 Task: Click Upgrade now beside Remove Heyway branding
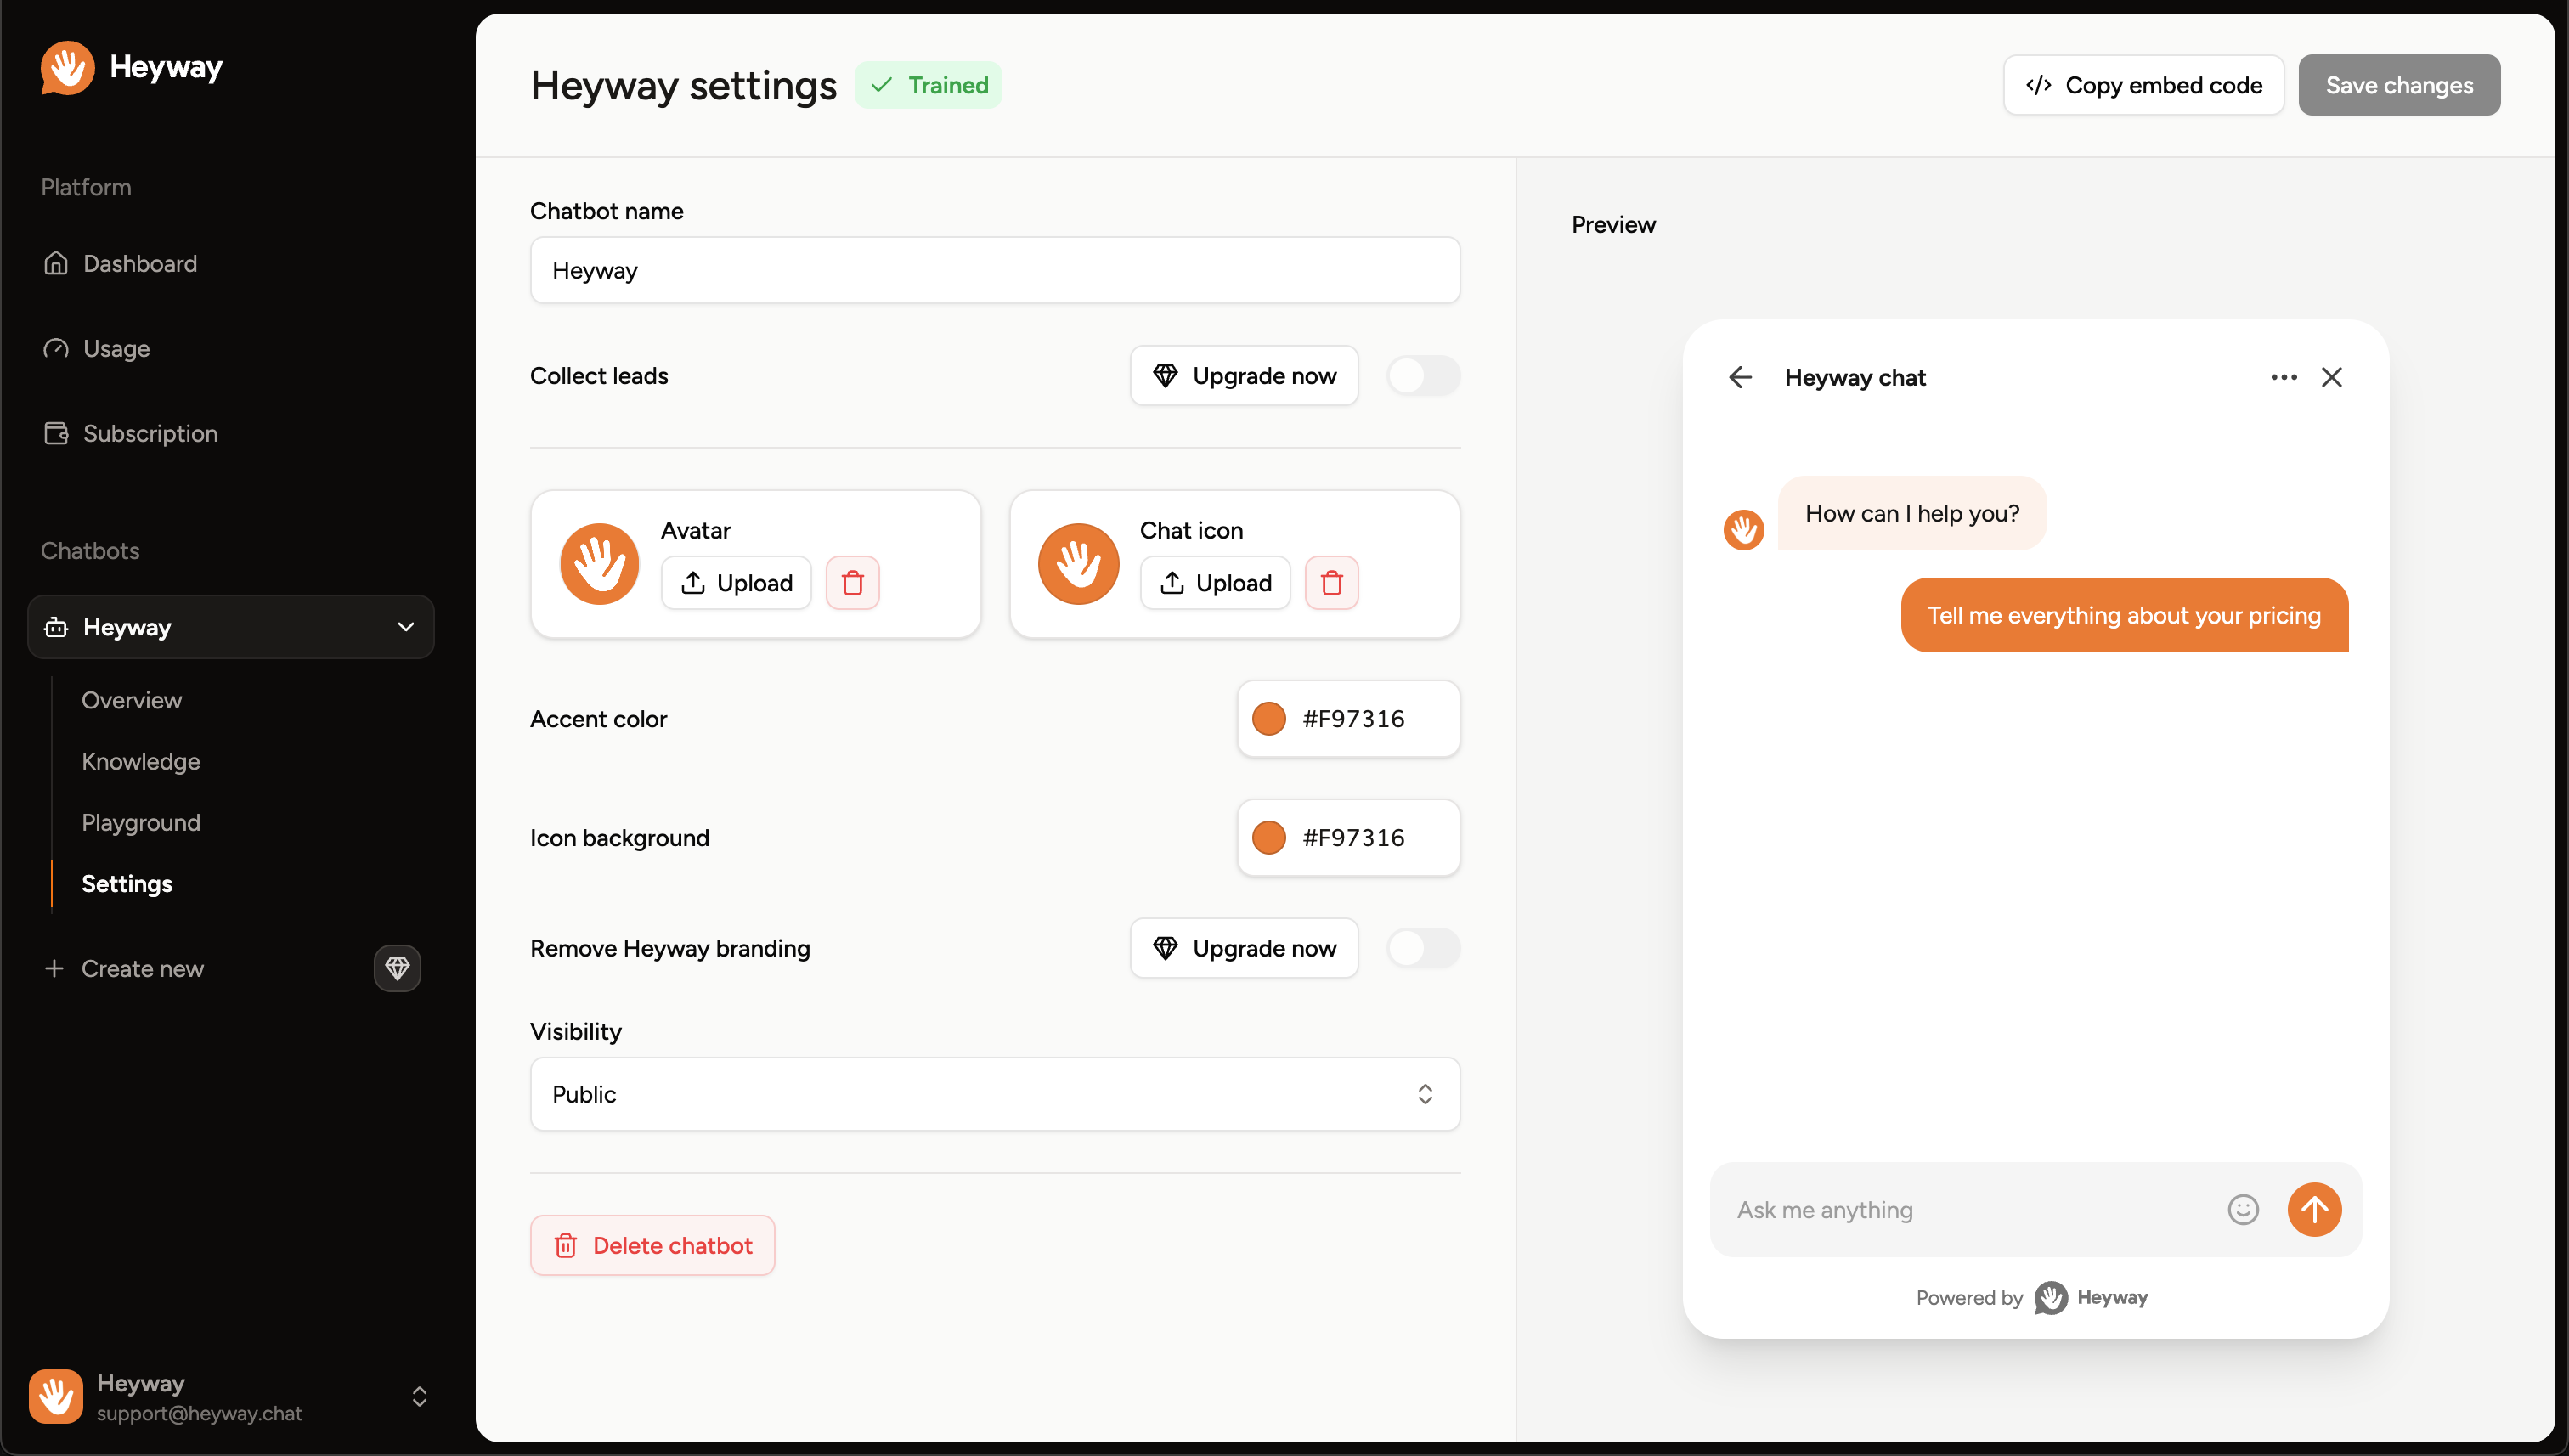1244,948
